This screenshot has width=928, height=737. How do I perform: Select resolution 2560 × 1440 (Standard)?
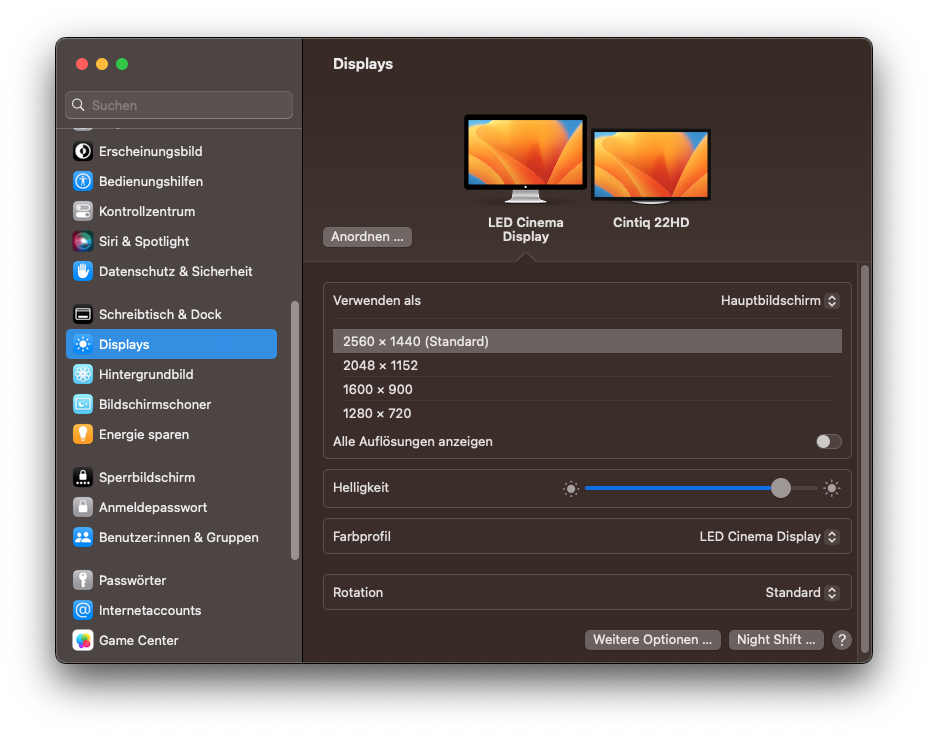pos(587,342)
